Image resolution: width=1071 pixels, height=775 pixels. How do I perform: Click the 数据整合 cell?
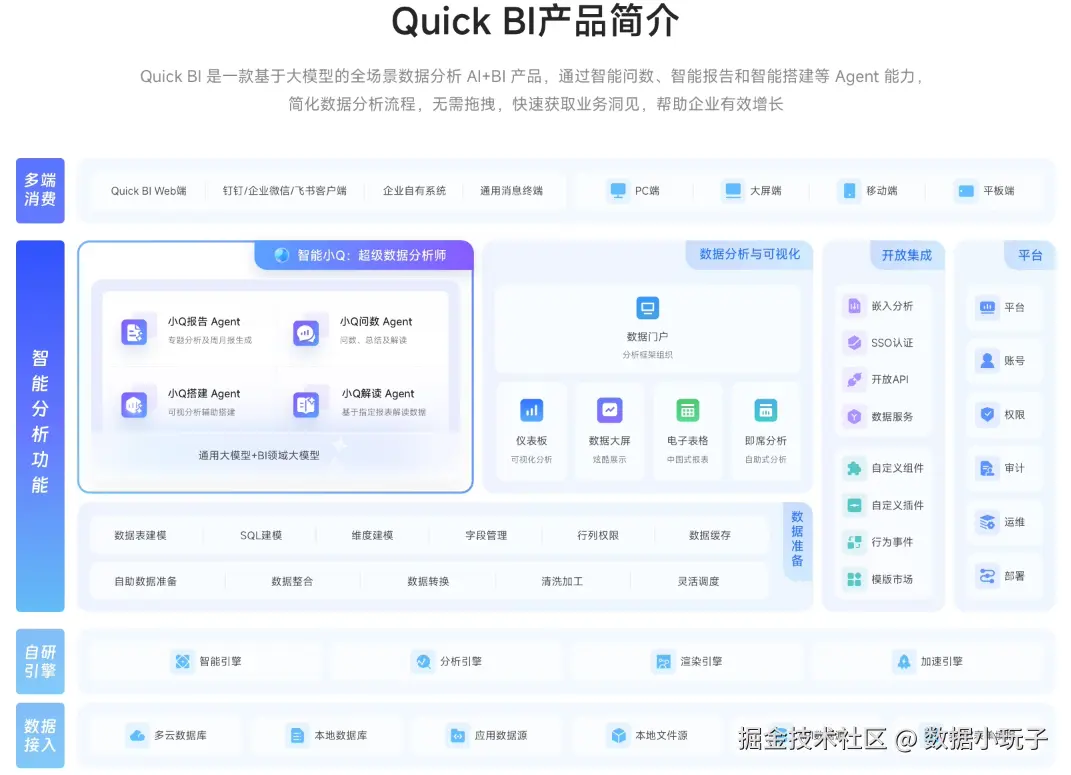click(x=292, y=581)
